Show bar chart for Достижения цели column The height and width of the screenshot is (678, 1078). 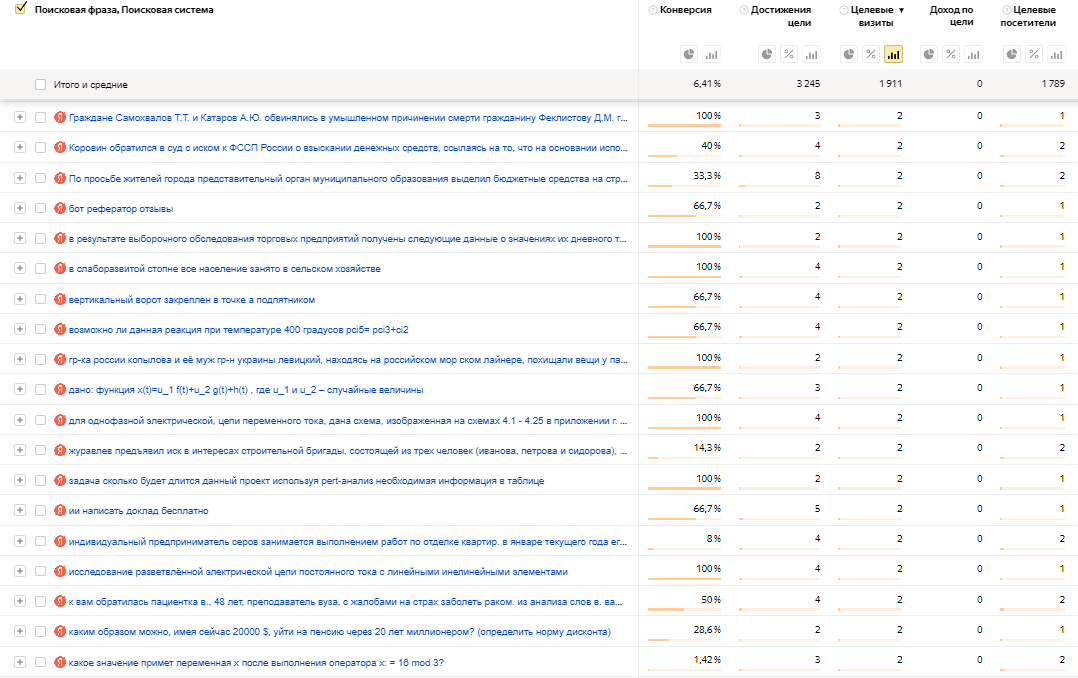click(811, 54)
